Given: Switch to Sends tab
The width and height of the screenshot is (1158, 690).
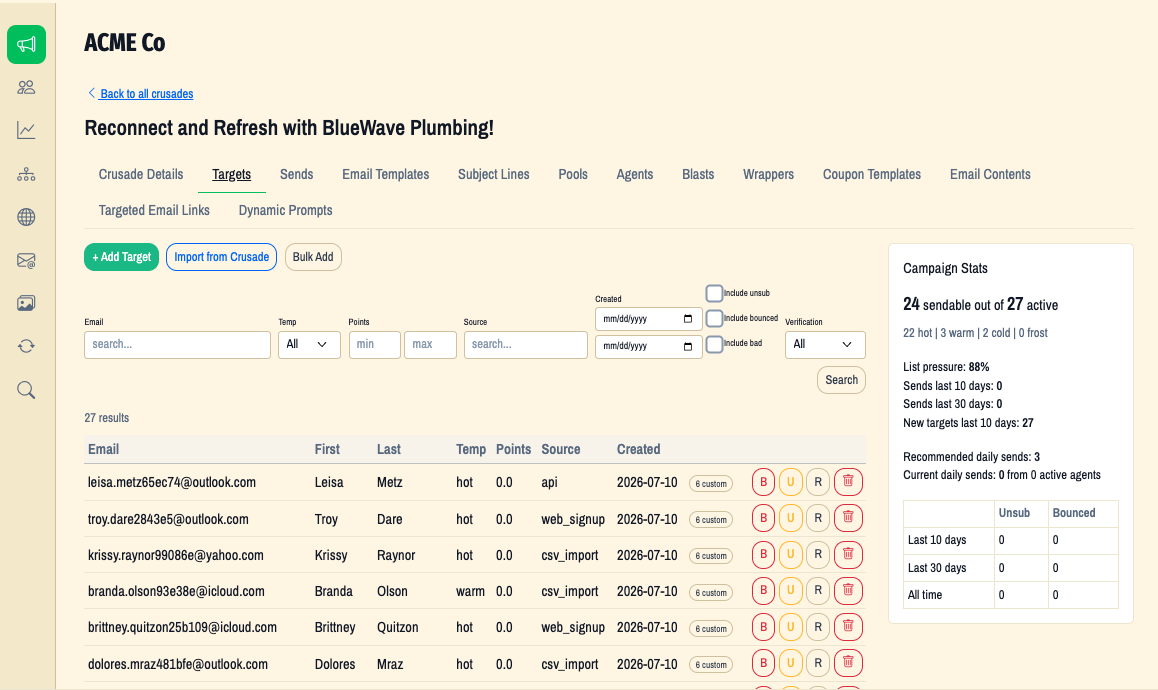Looking at the screenshot, I should pos(296,174).
